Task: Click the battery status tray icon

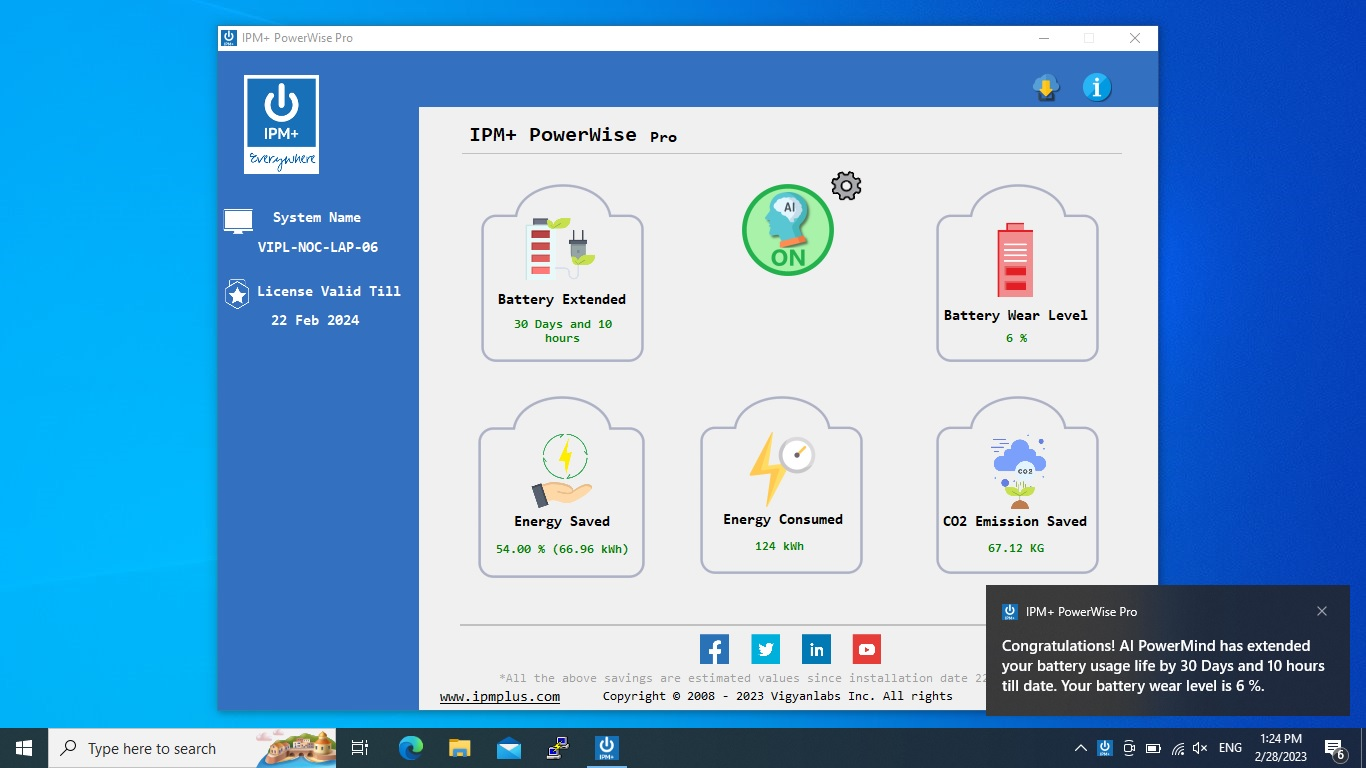Action: click(x=1153, y=748)
